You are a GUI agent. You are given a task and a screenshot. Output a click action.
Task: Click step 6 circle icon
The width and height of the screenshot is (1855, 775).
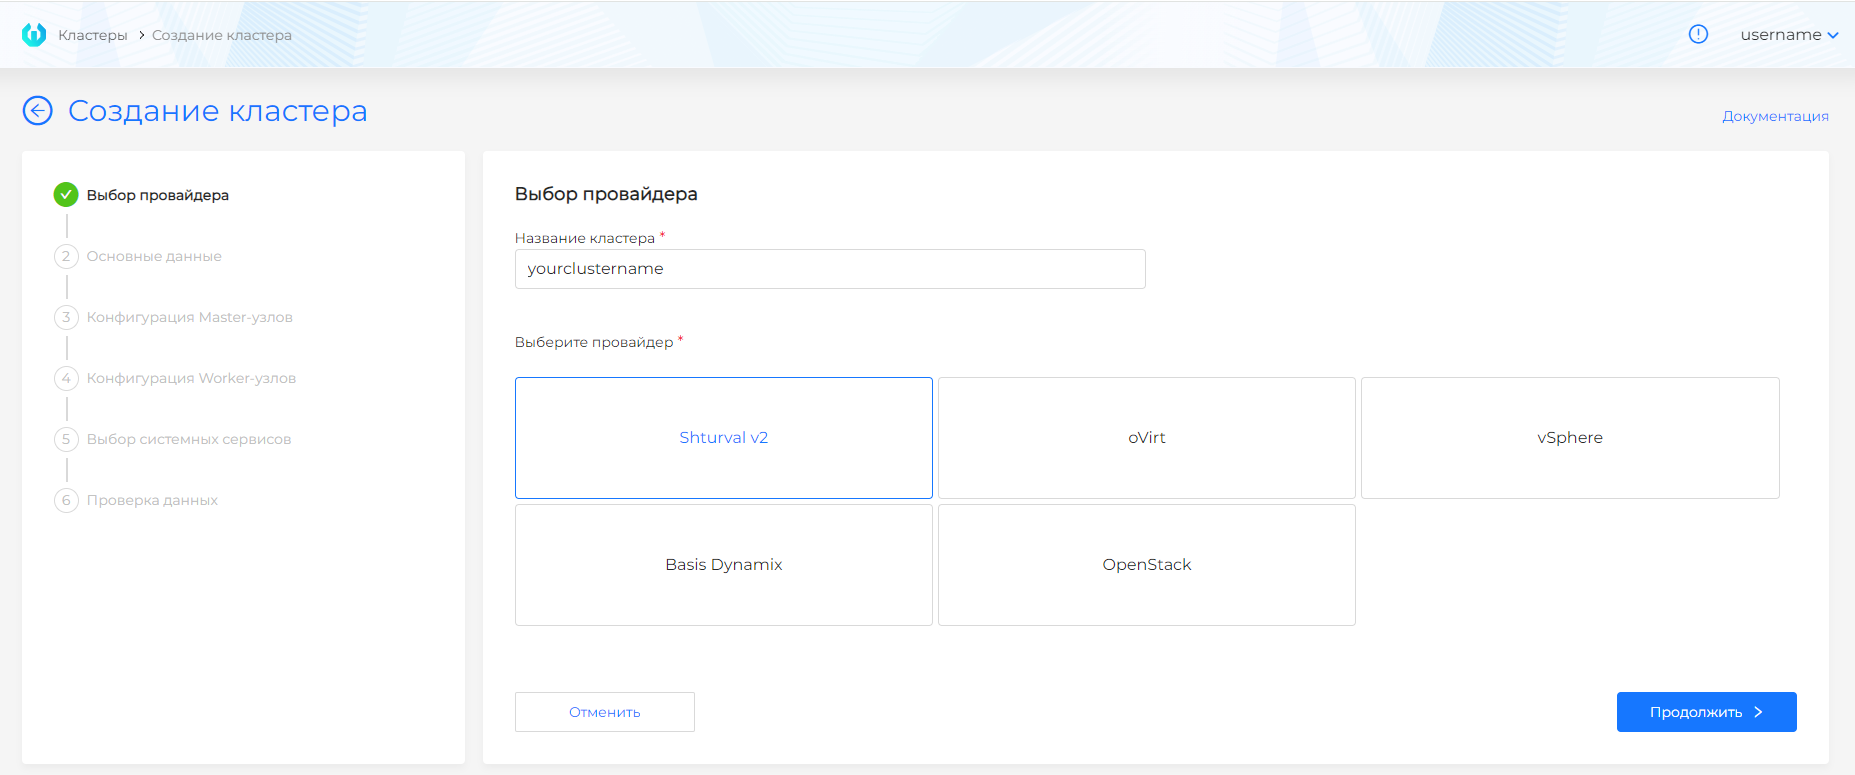click(x=66, y=500)
